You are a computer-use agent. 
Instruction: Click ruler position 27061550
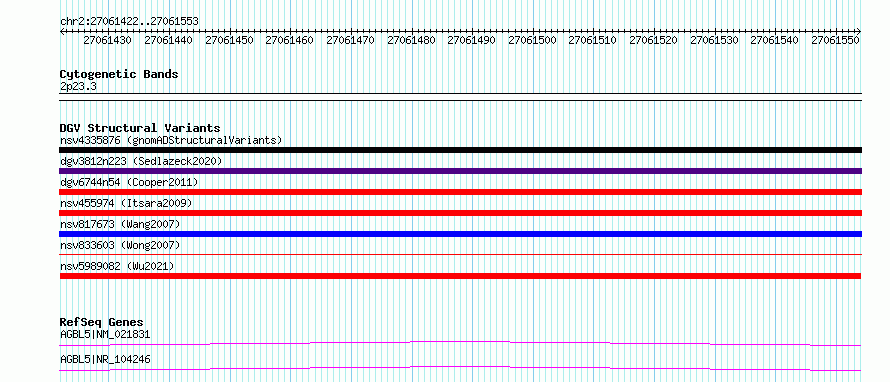(836, 40)
